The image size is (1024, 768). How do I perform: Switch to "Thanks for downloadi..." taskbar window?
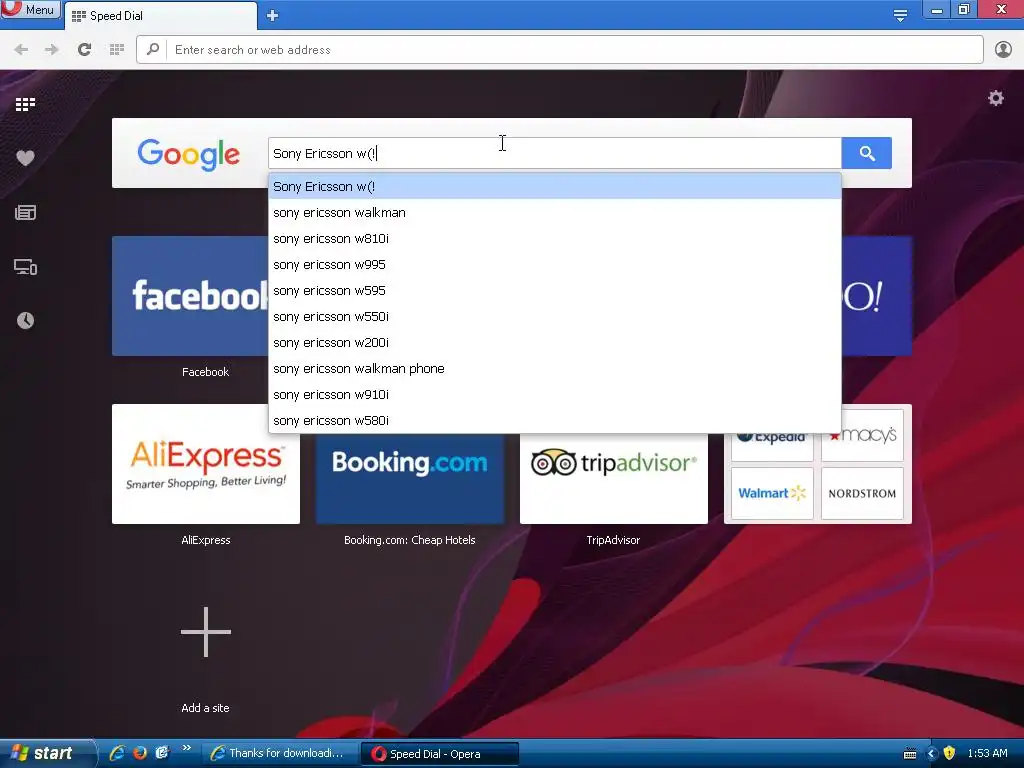click(279, 754)
